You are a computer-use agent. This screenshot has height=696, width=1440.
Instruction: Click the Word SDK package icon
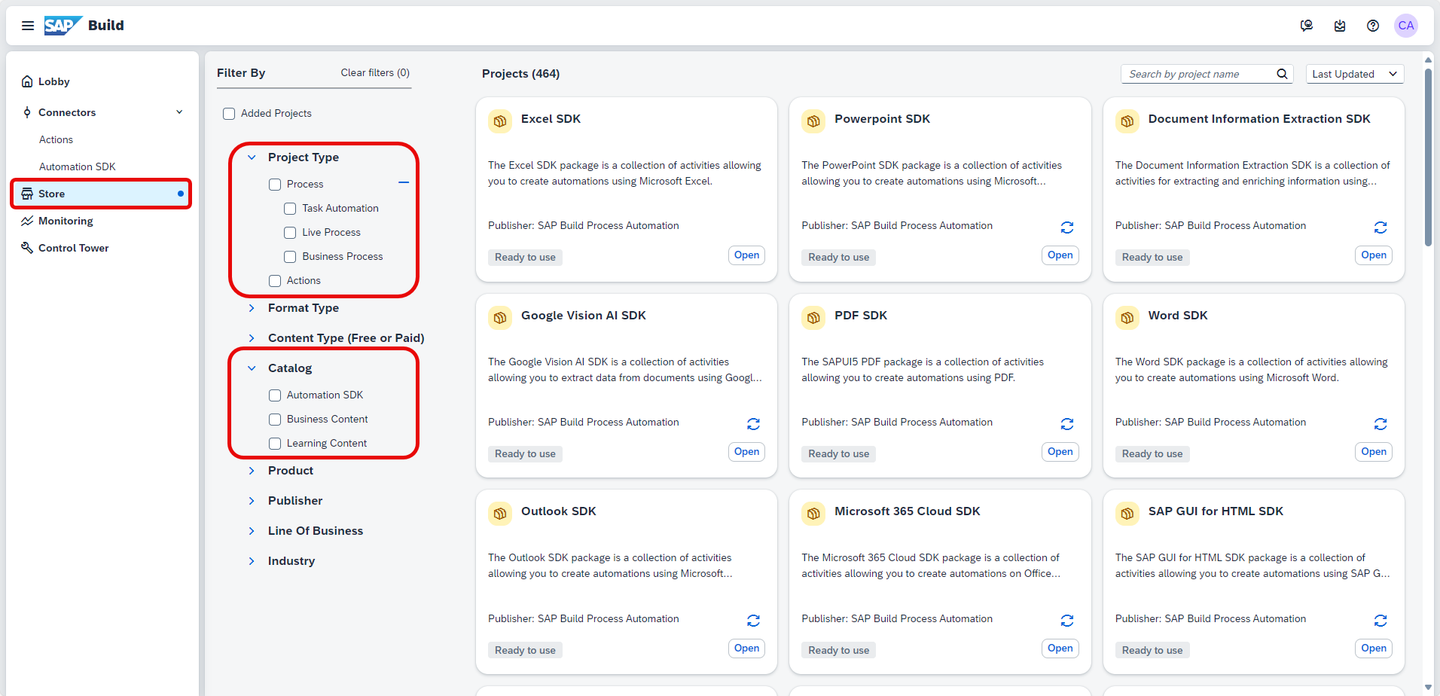point(1128,318)
